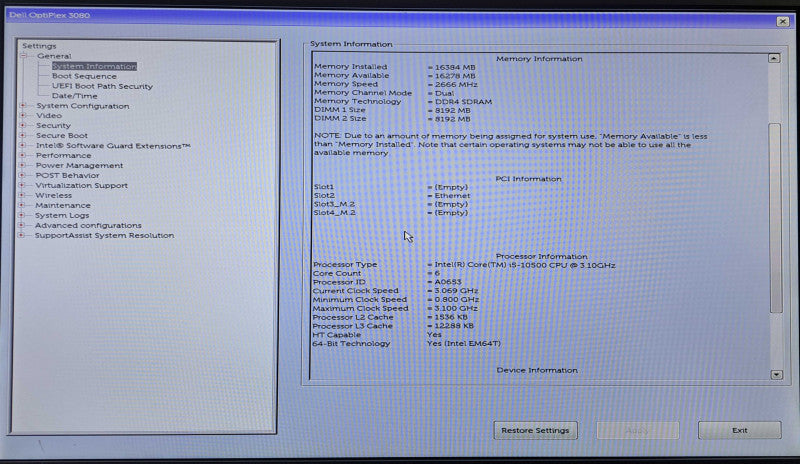Close the BIOS setup window
The image size is (800, 464).
point(782,21)
